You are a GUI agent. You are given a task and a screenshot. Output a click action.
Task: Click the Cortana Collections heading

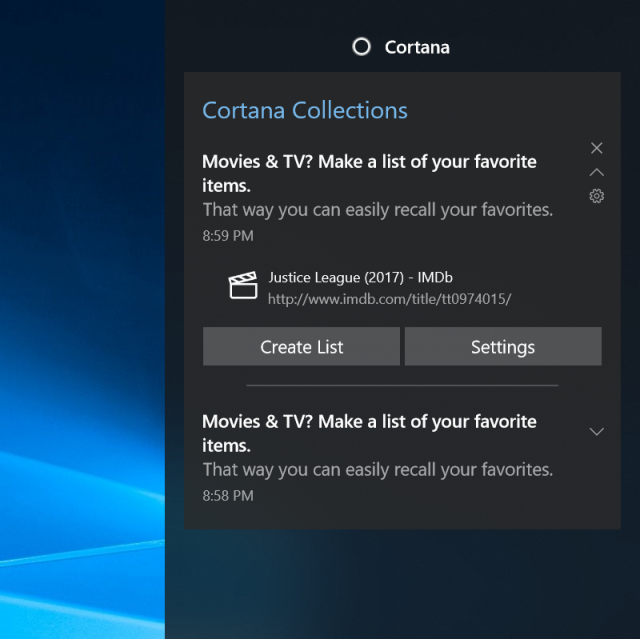coord(305,110)
